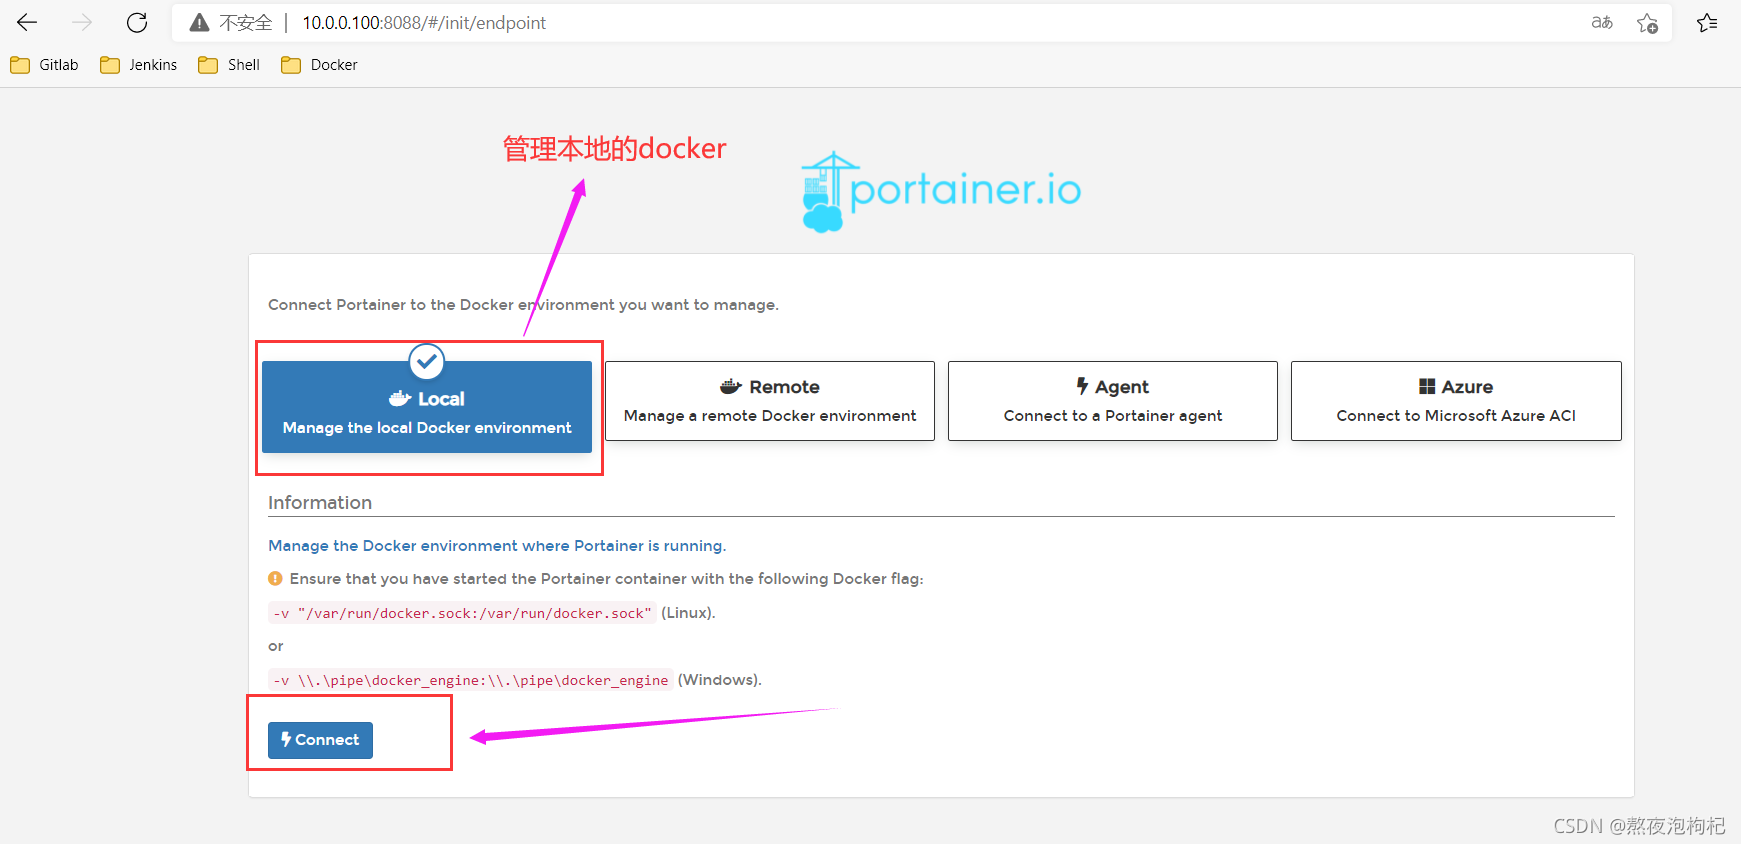Go back using browser back arrow

click(27, 22)
